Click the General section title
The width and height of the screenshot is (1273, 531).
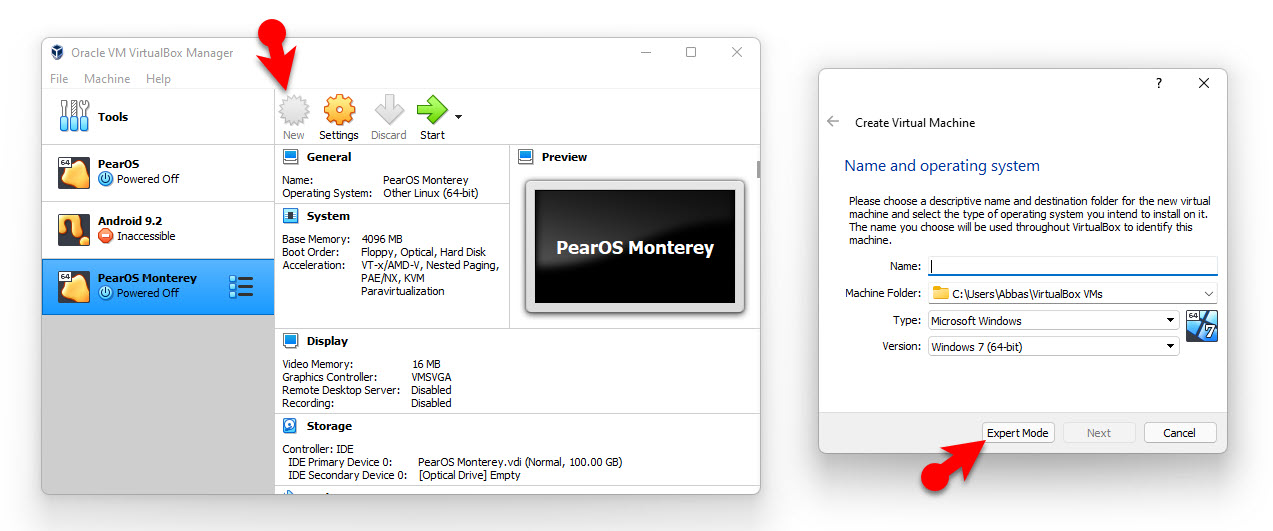[x=329, y=157]
